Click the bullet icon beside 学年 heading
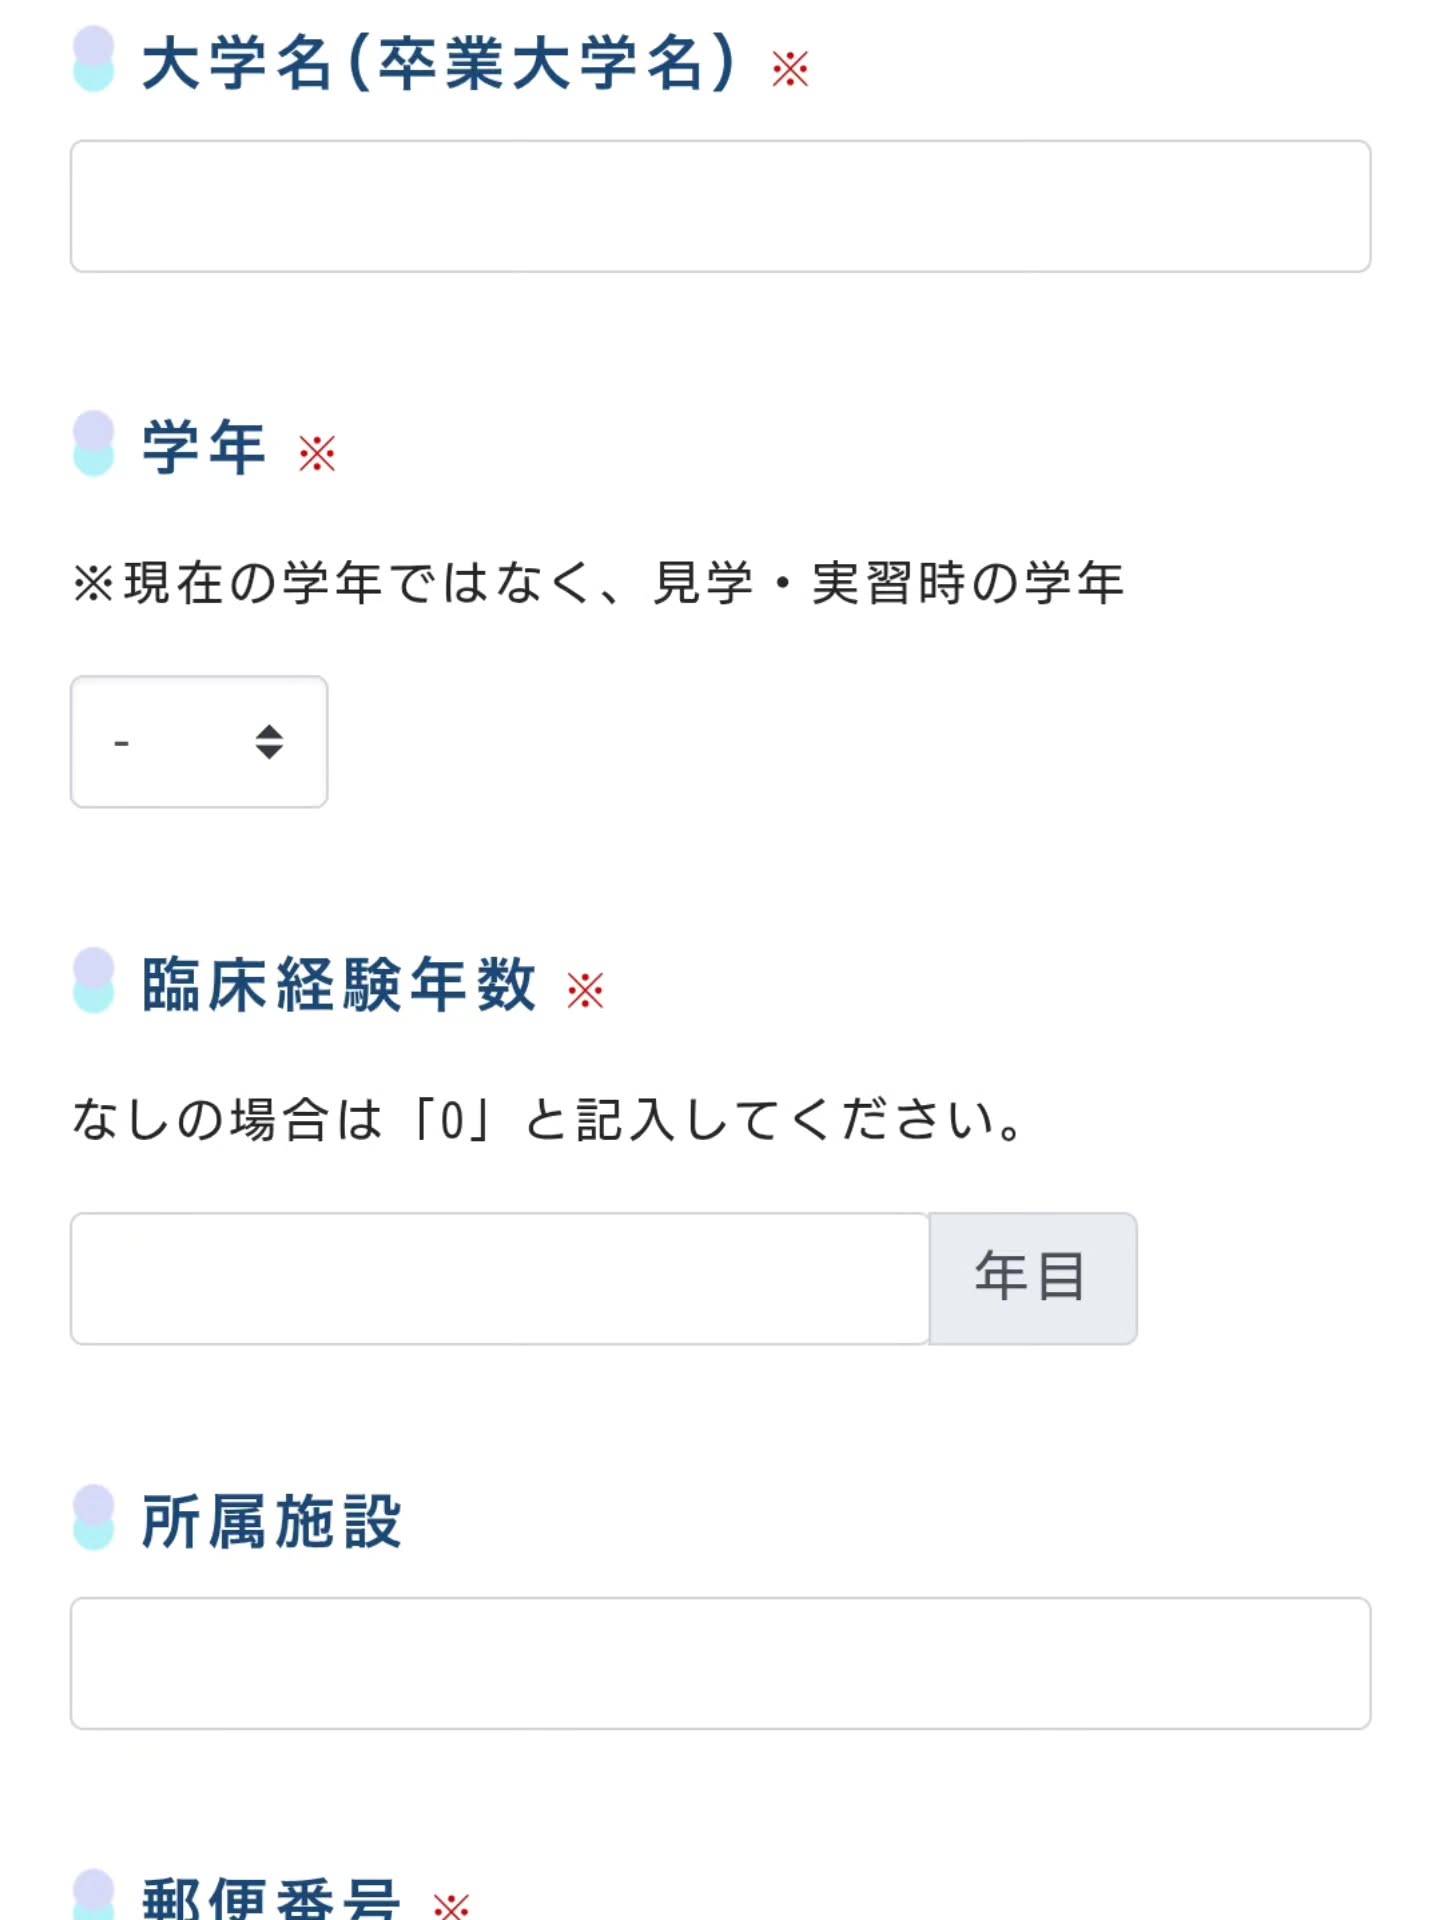The width and height of the screenshot is (1440, 1920). point(94,443)
